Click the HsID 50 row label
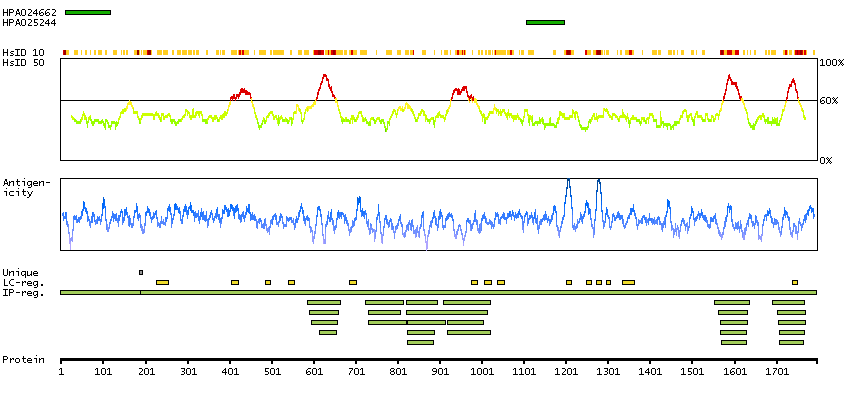Image resolution: width=850 pixels, height=400 pixels. pos(23,62)
